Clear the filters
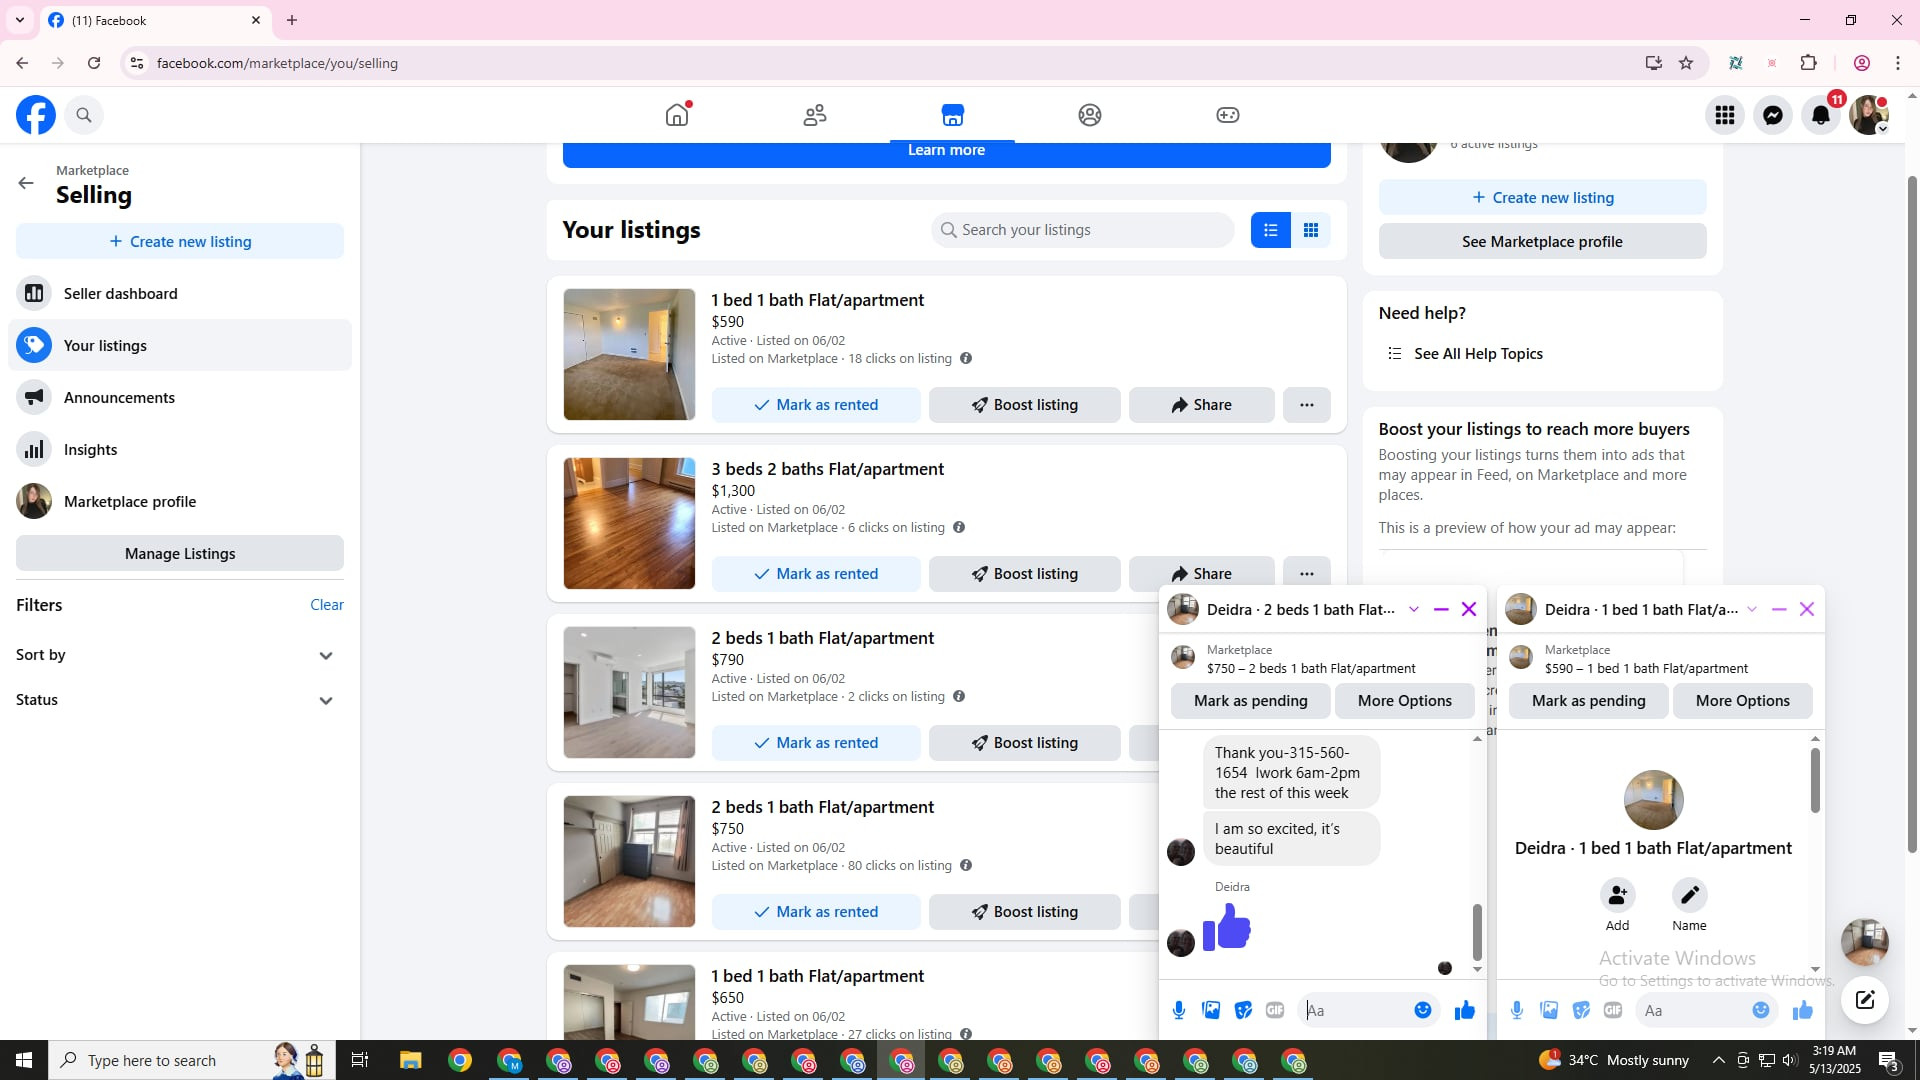This screenshot has width=1920, height=1080. [327, 604]
